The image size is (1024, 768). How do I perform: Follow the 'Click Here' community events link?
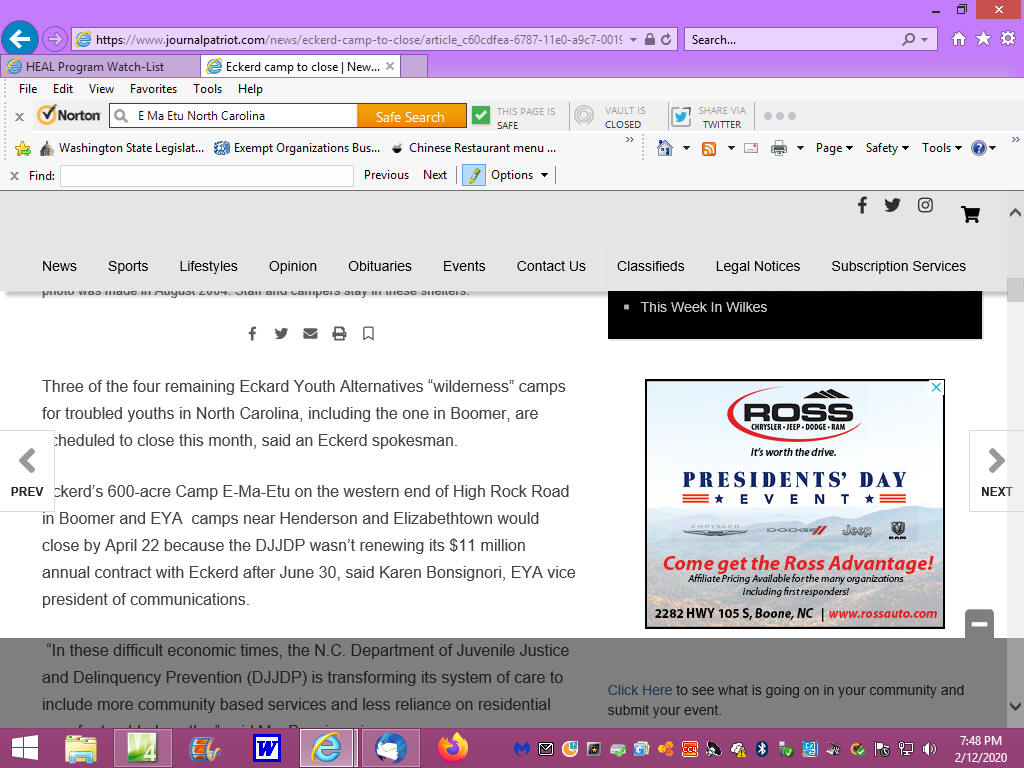(639, 690)
